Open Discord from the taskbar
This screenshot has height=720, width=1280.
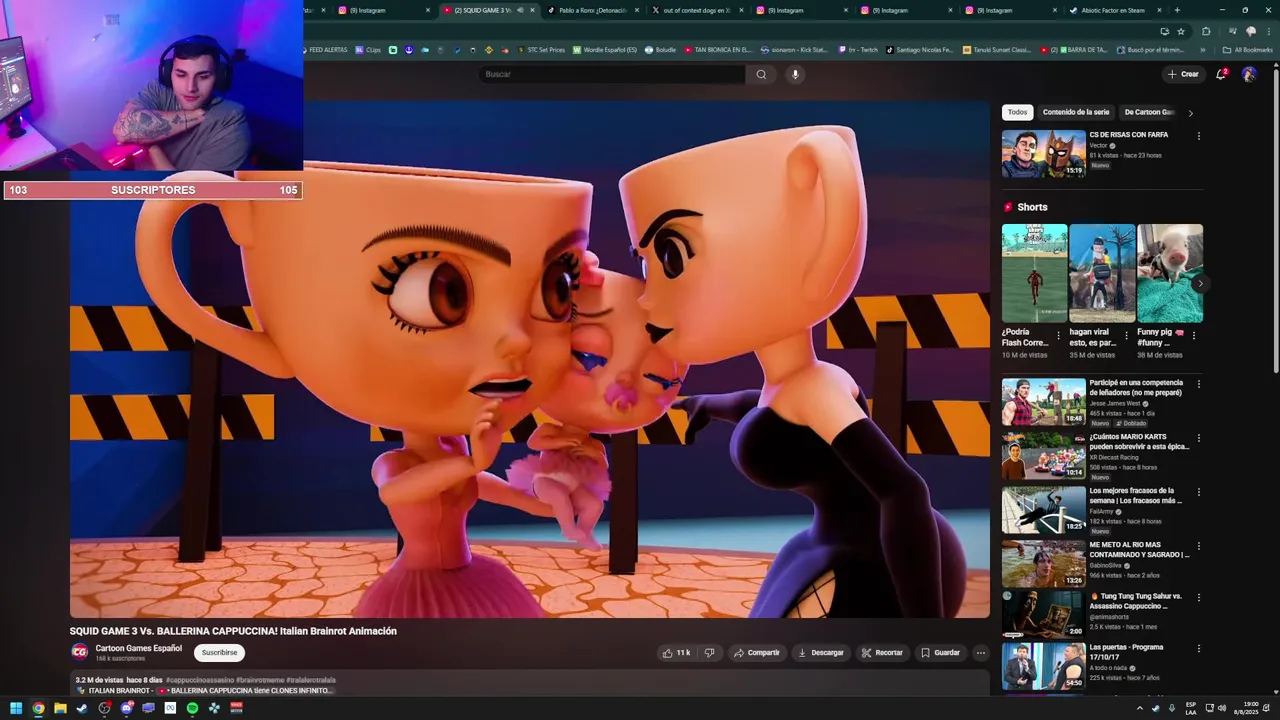(126, 708)
